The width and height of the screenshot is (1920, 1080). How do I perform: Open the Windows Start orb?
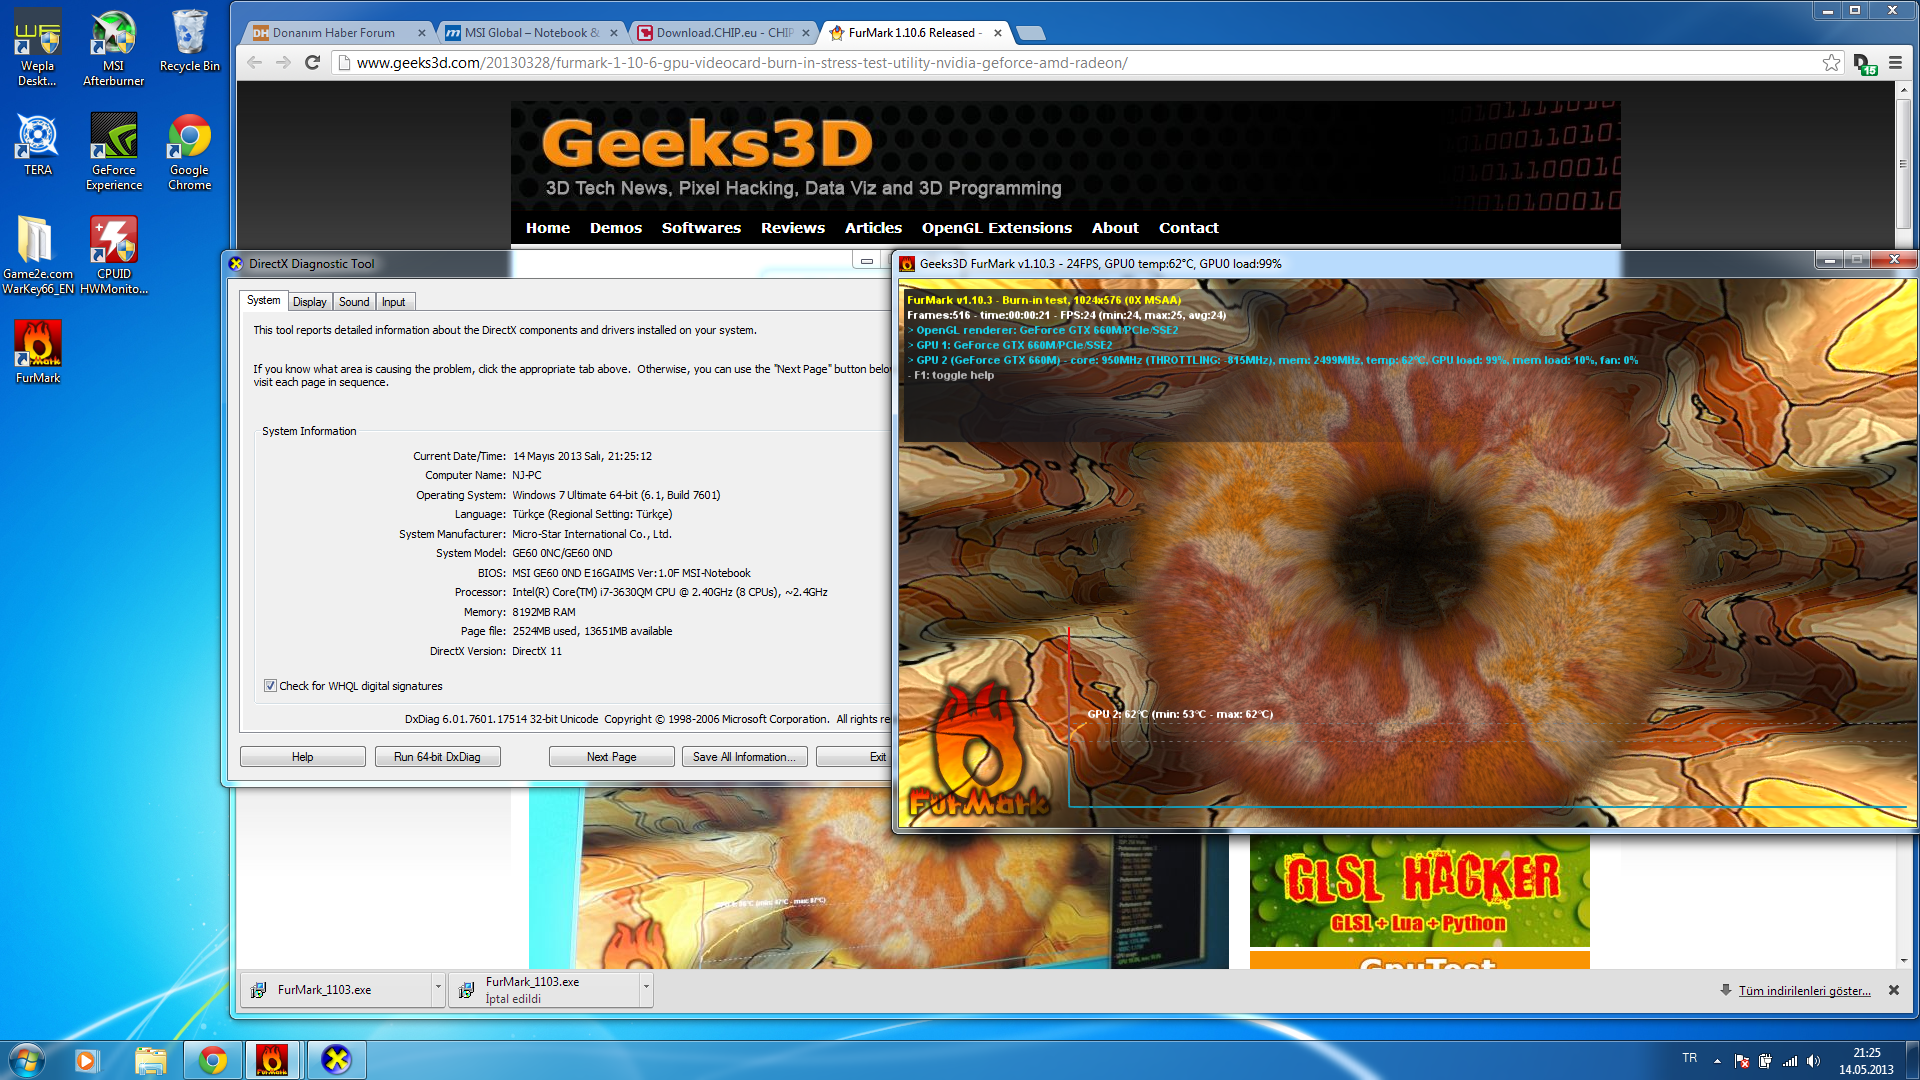pyautogui.click(x=27, y=1059)
